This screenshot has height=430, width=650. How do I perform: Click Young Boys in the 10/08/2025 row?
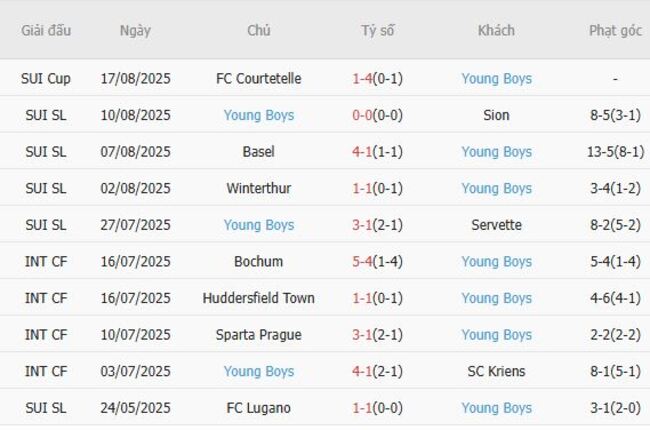tap(258, 115)
